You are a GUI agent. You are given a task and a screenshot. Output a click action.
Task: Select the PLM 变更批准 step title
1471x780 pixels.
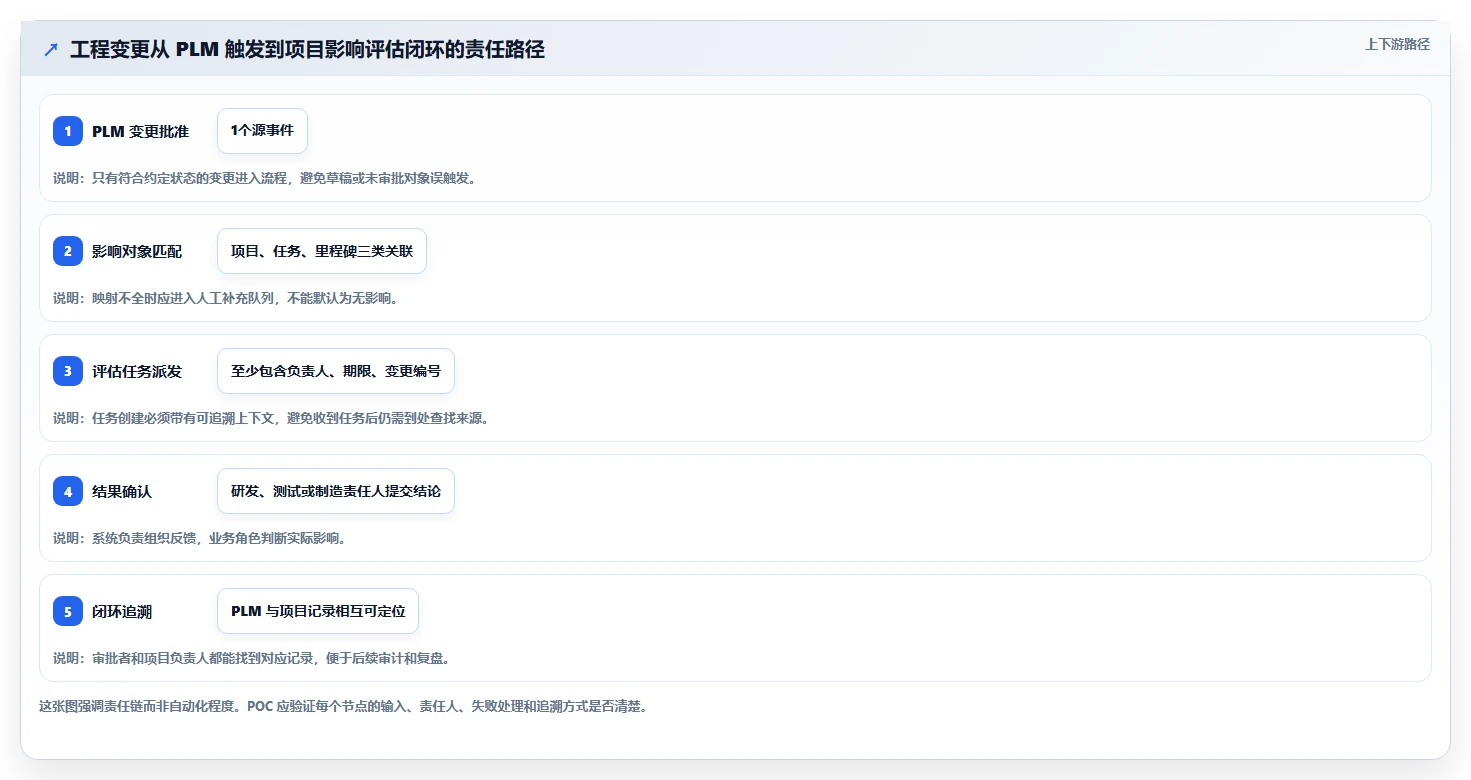point(140,131)
